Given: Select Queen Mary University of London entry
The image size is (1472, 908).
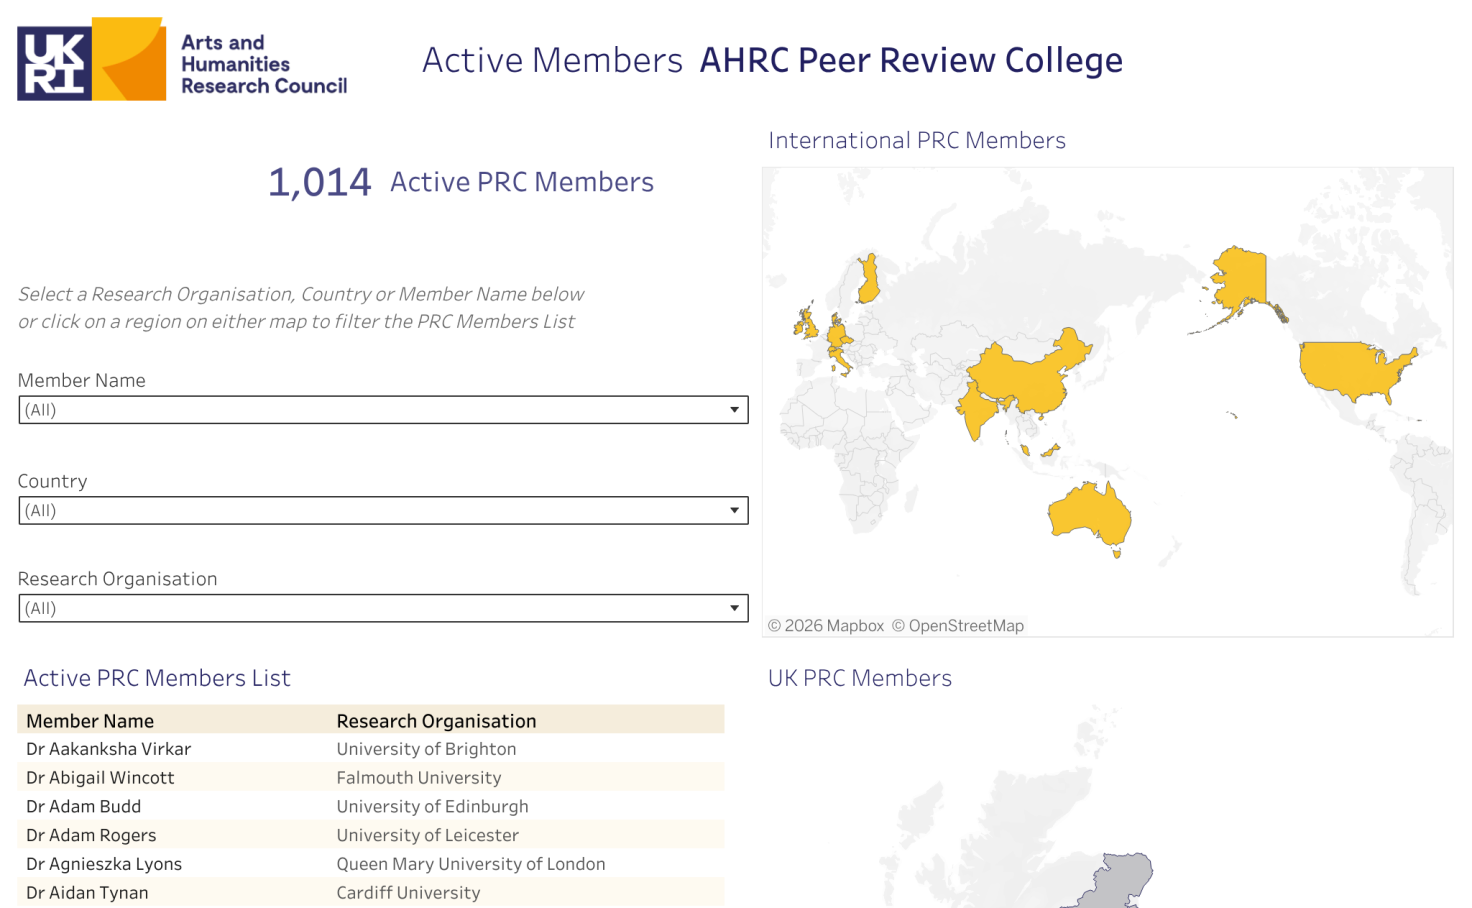Looking at the screenshot, I should (470, 864).
